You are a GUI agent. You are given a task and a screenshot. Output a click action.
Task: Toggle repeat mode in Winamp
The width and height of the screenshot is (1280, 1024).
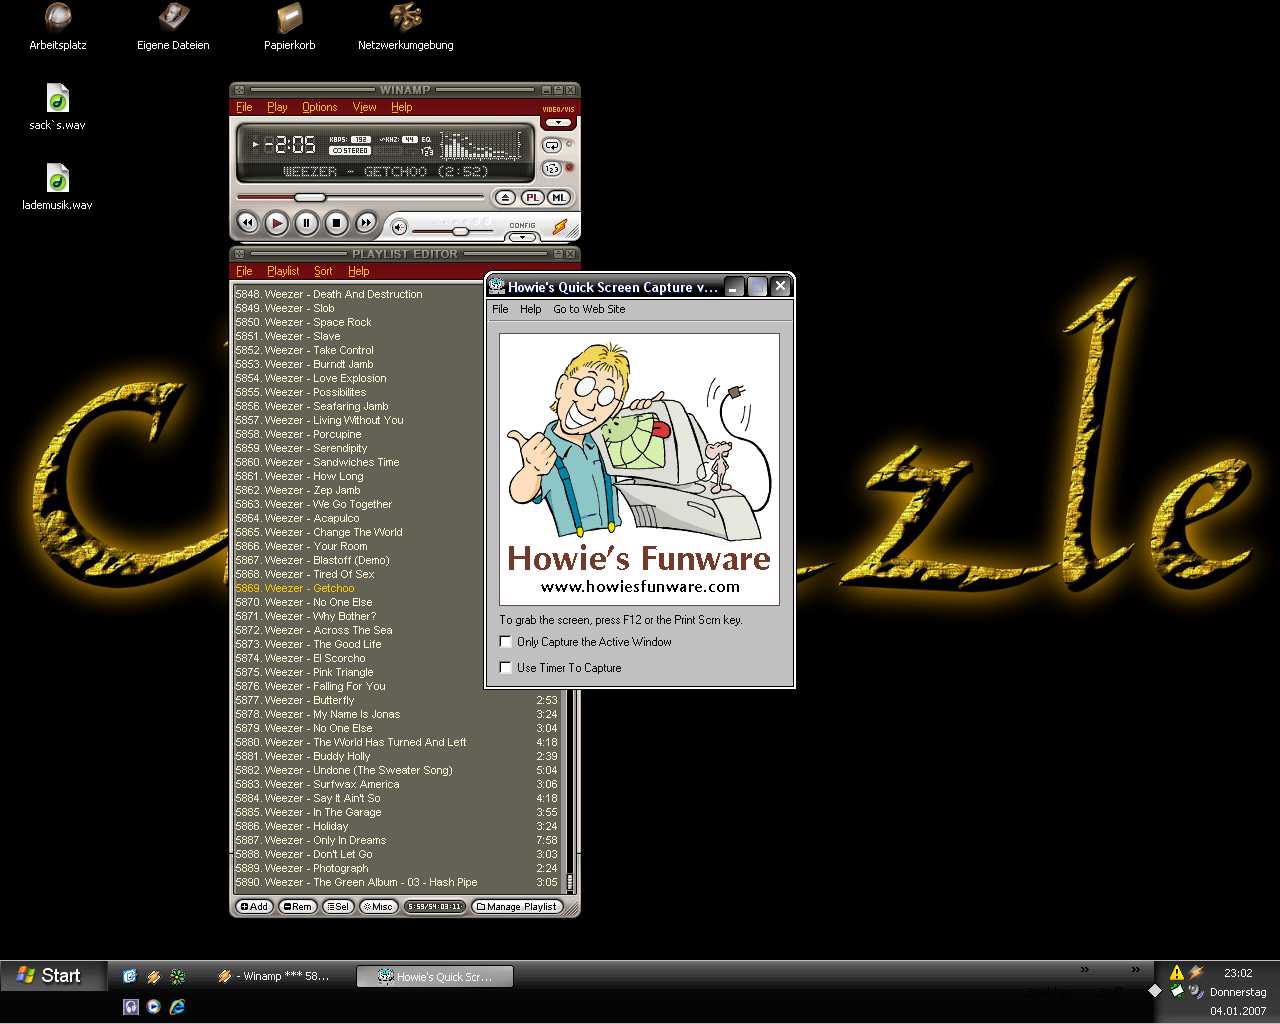click(552, 146)
